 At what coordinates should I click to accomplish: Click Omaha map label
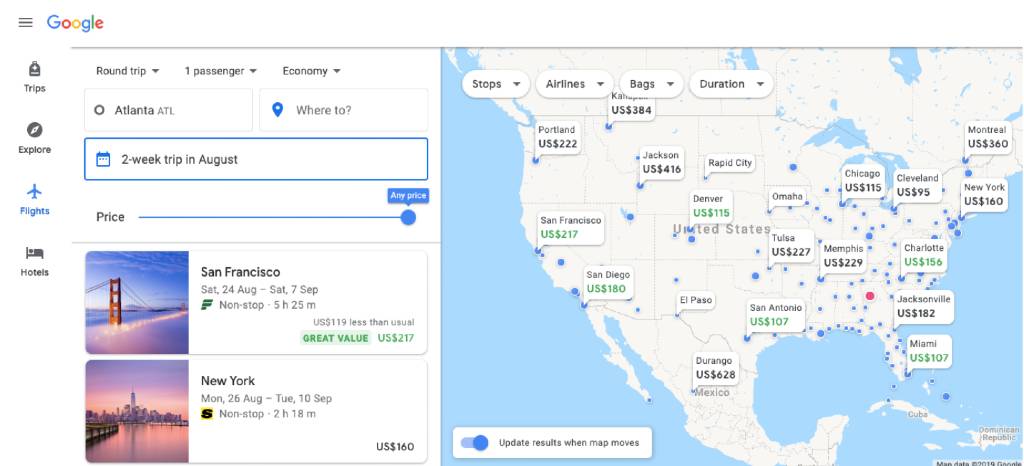pyautogui.click(x=787, y=196)
